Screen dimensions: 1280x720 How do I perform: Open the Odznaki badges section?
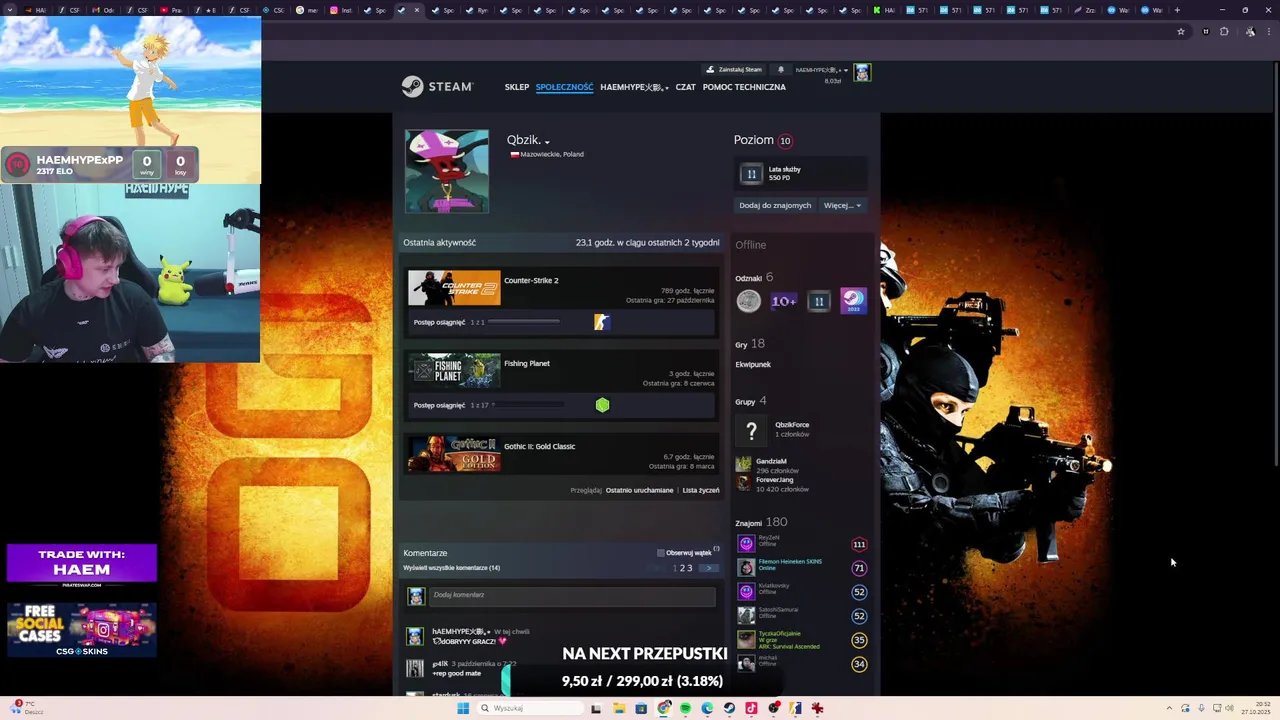pyautogui.click(x=754, y=278)
